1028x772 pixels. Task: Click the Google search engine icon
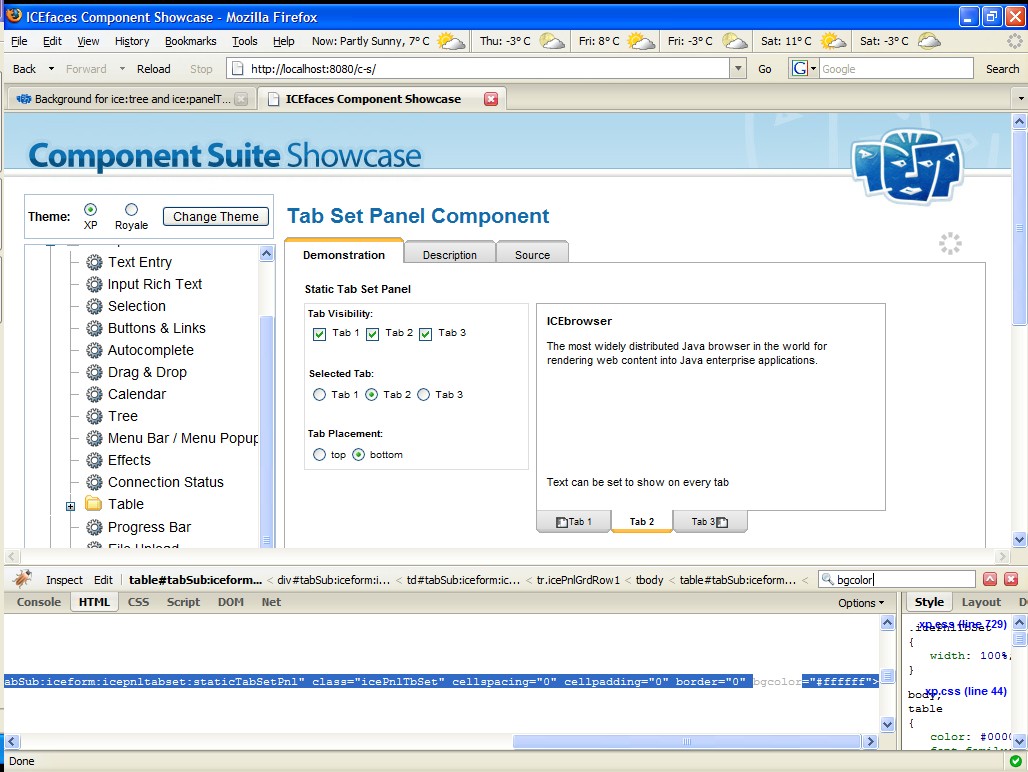[800, 68]
